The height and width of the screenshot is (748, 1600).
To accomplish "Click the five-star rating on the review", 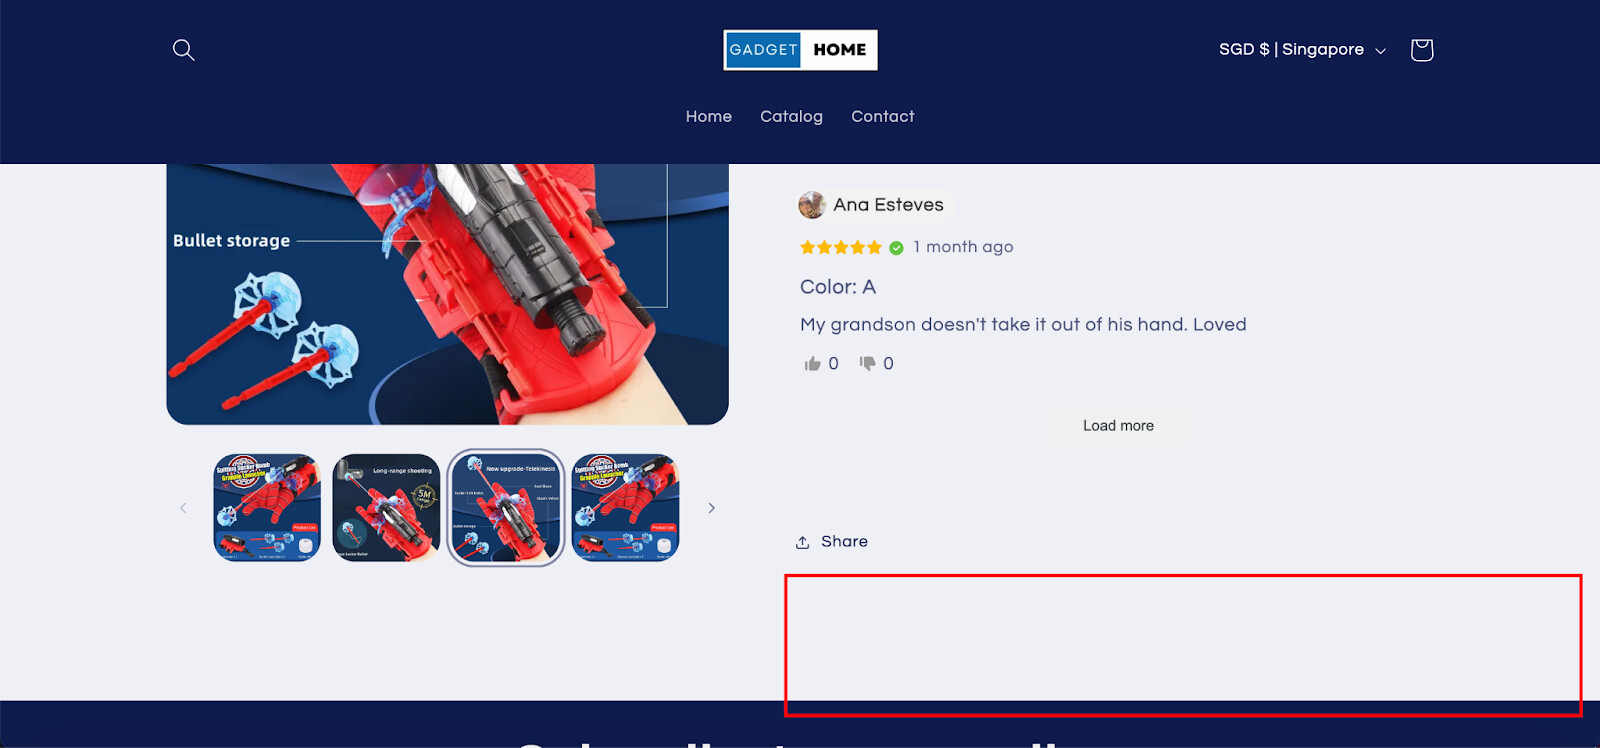I will [841, 248].
